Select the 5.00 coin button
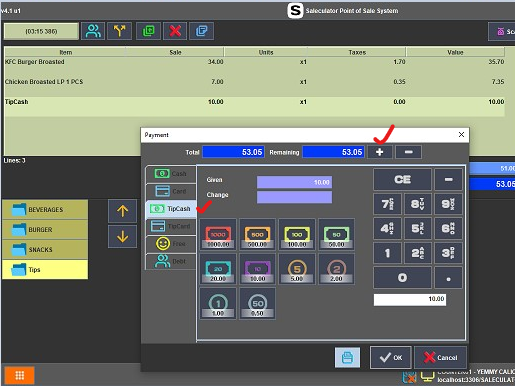This screenshot has height=386, width=515. tap(297, 269)
